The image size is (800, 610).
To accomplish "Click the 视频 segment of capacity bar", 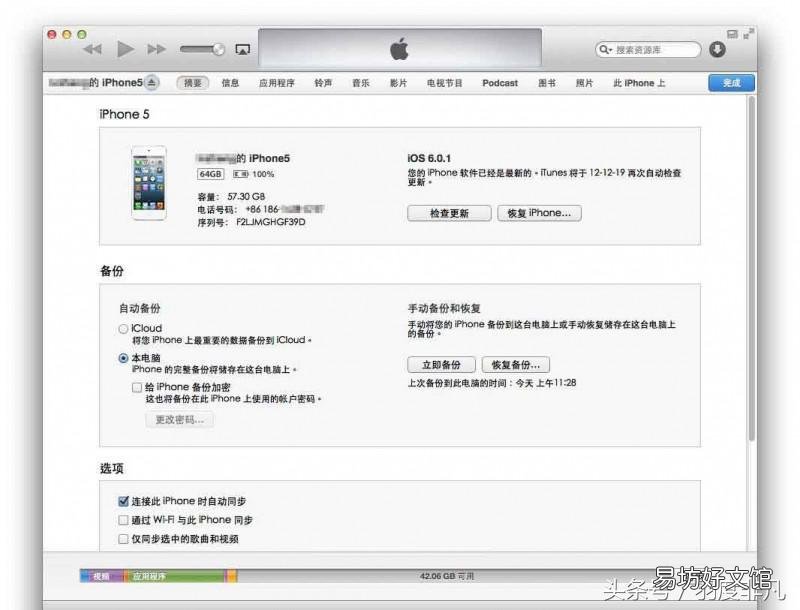I will [x=101, y=576].
